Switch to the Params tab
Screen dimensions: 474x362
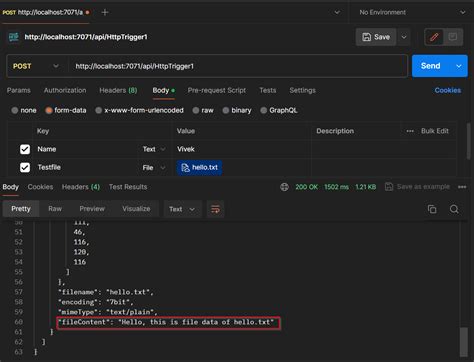pos(19,90)
